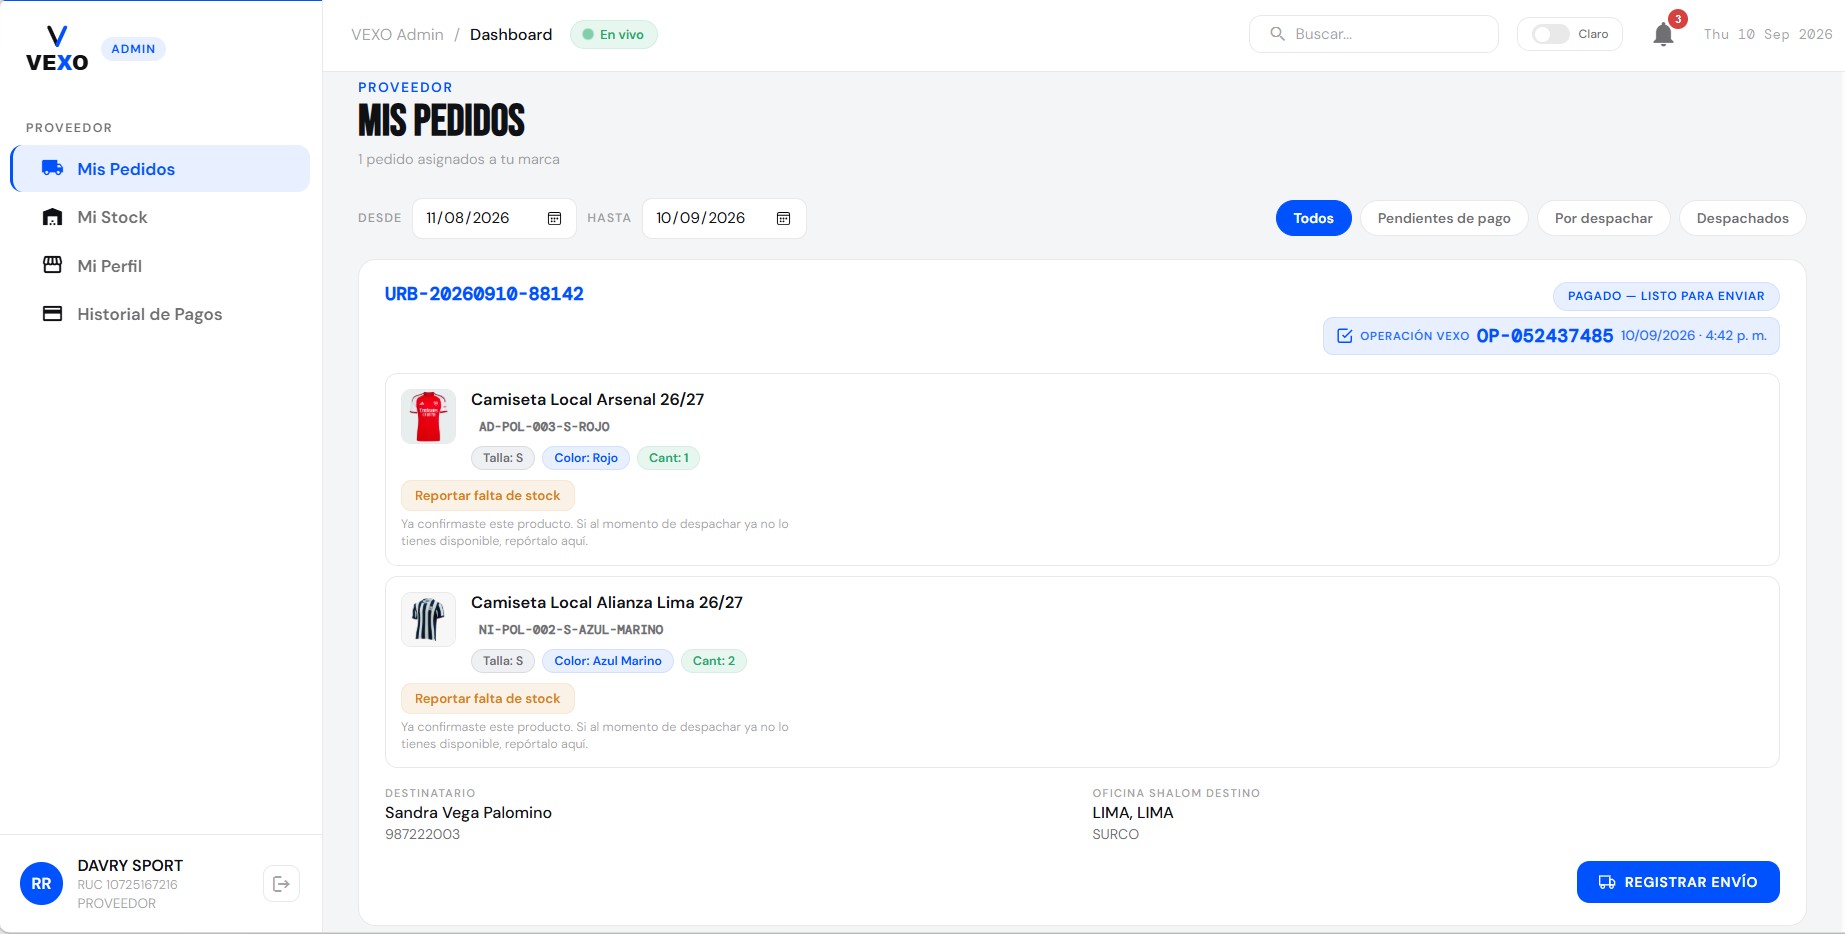Click the red notification count badge

click(1678, 19)
